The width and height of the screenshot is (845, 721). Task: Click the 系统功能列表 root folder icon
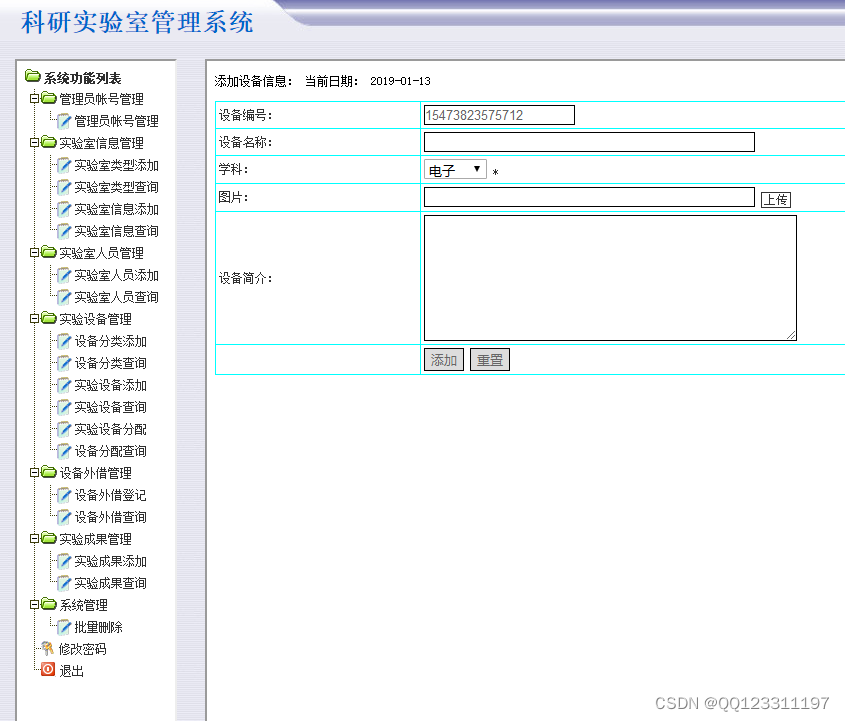tap(33, 76)
